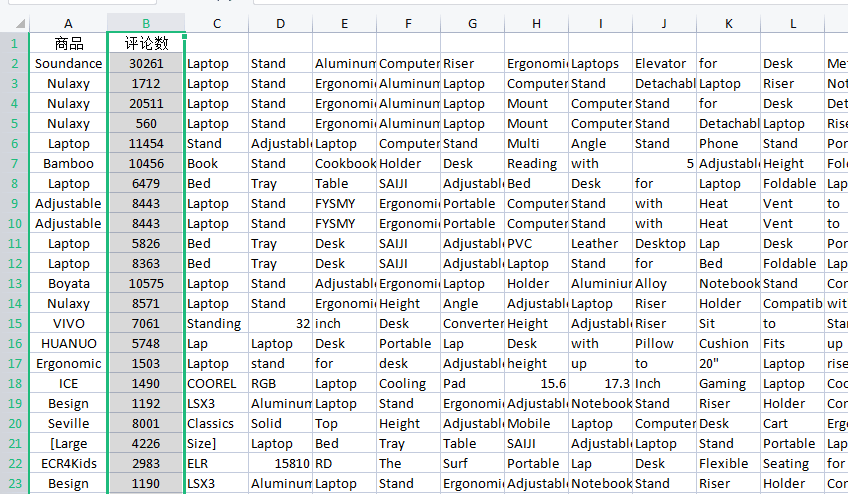Click cell with value 15810

pyautogui.click(x=280, y=464)
